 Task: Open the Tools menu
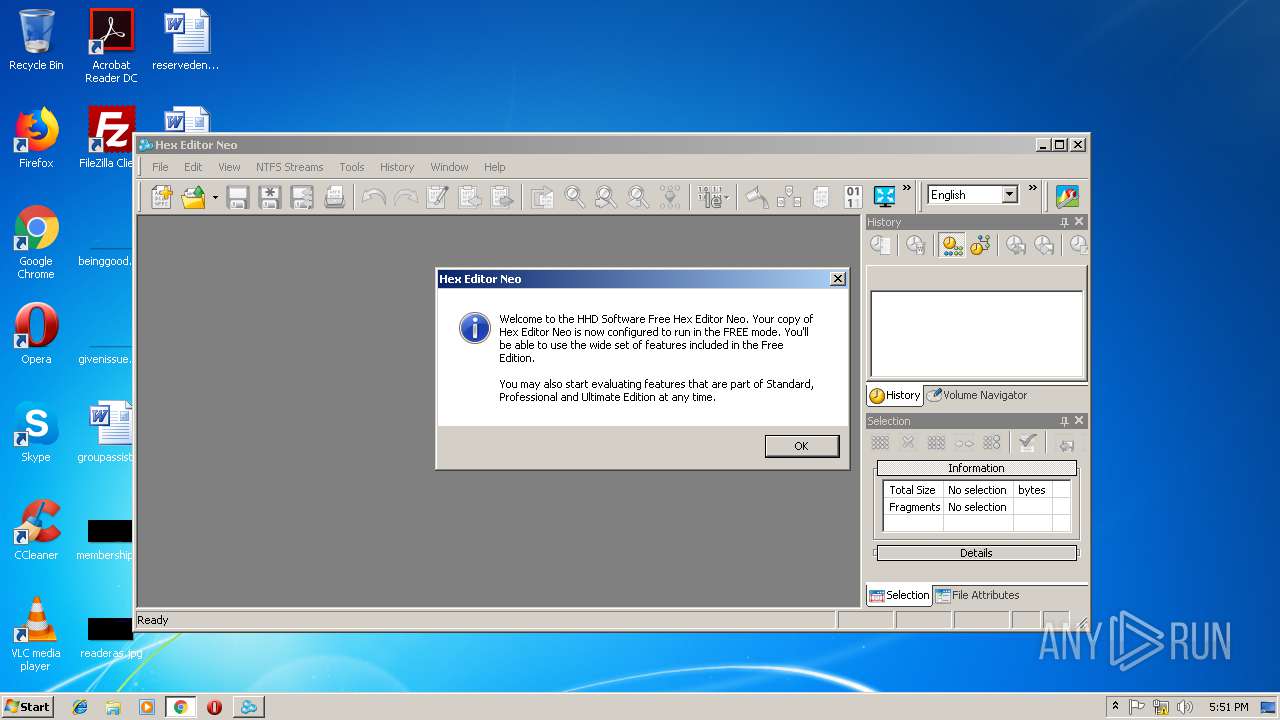click(x=352, y=167)
